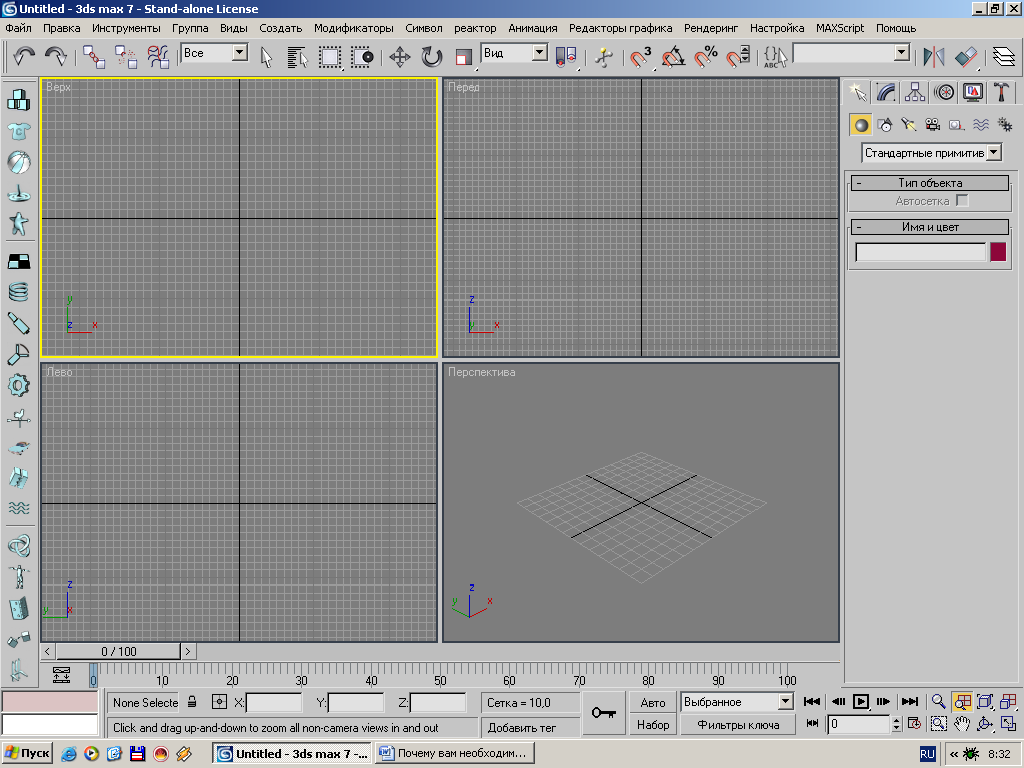Screen dimensions: 1024x768
Task: Select the Geometry category sphere icon
Action: click(861, 125)
